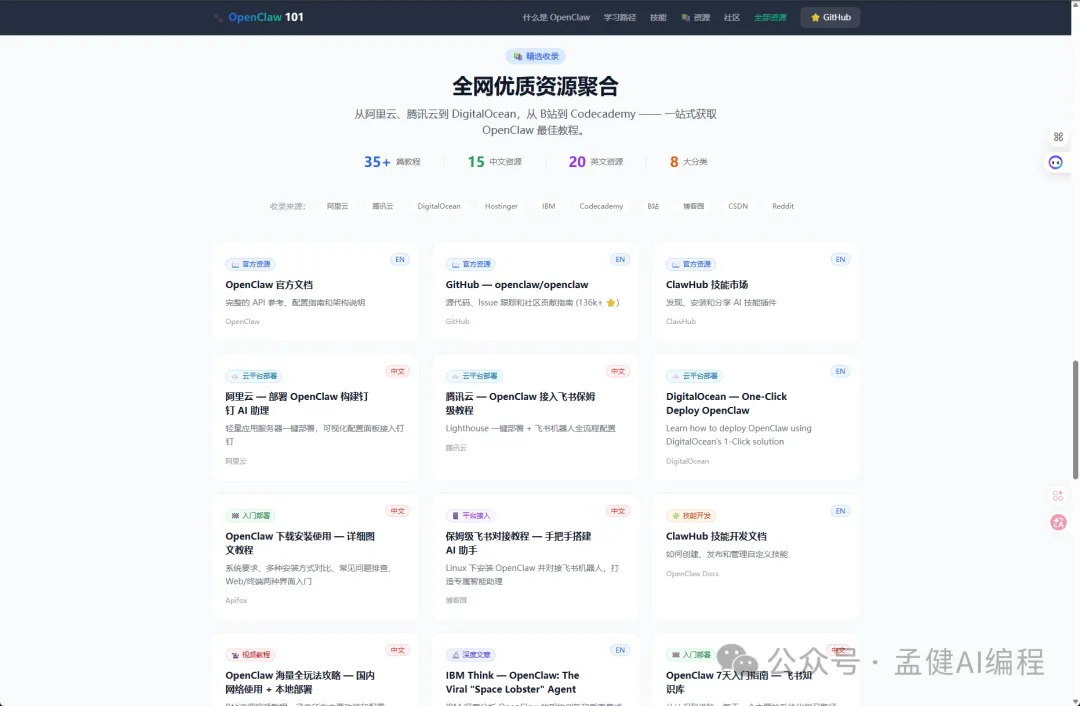Viewport: 1080px width, 706px height.
Task: Click the GitHub star button in navbar
Action: [830, 17]
